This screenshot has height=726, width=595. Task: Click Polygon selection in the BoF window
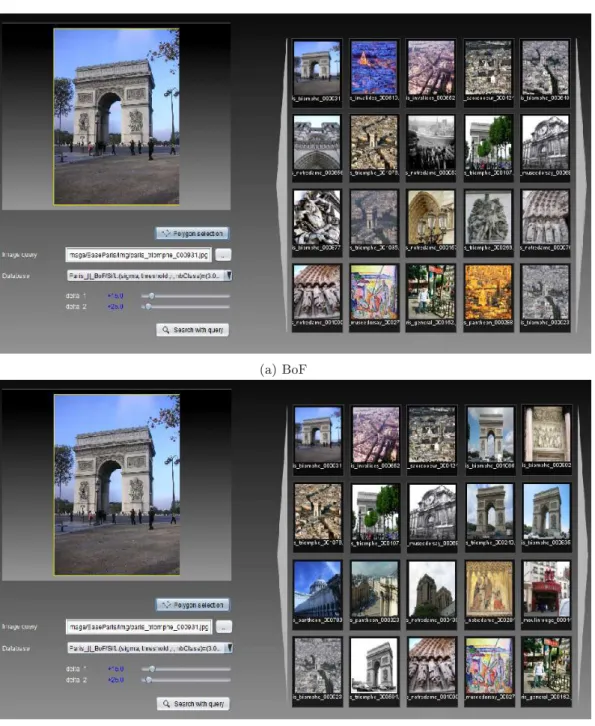pos(192,233)
